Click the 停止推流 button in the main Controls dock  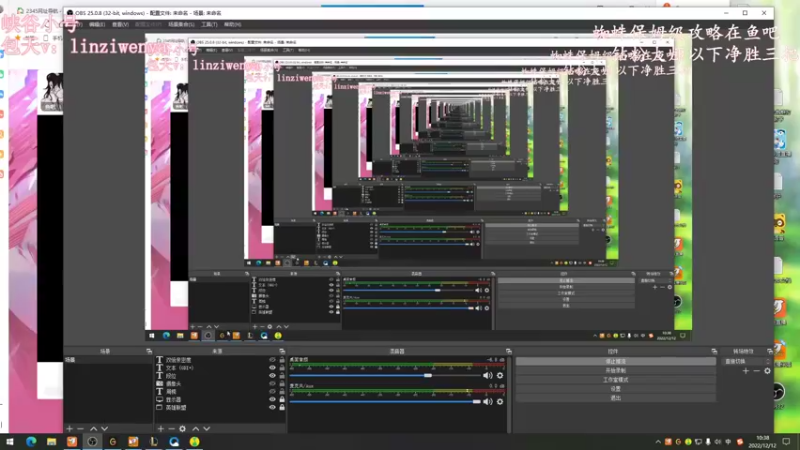pyautogui.click(x=616, y=361)
